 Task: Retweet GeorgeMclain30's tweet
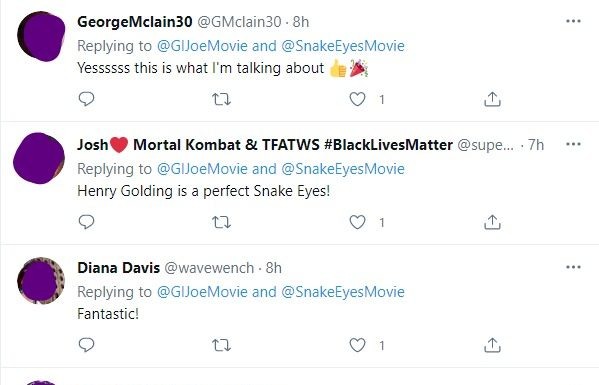[221, 99]
